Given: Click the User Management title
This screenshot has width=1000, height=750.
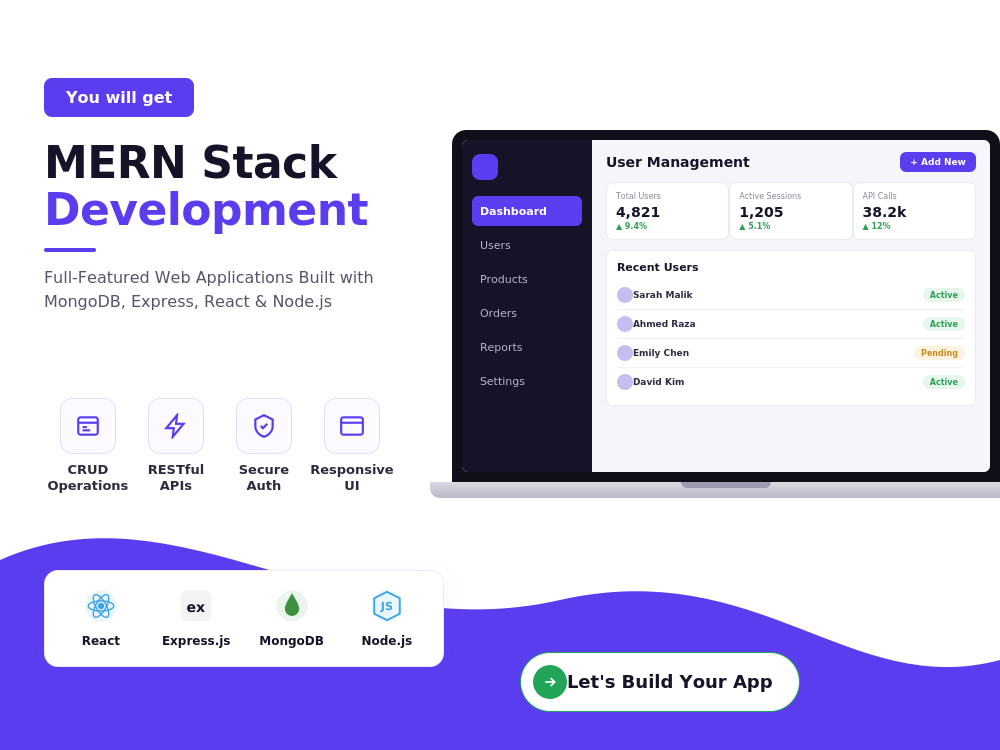Looking at the screenshot, I should [x=678, y=163].
